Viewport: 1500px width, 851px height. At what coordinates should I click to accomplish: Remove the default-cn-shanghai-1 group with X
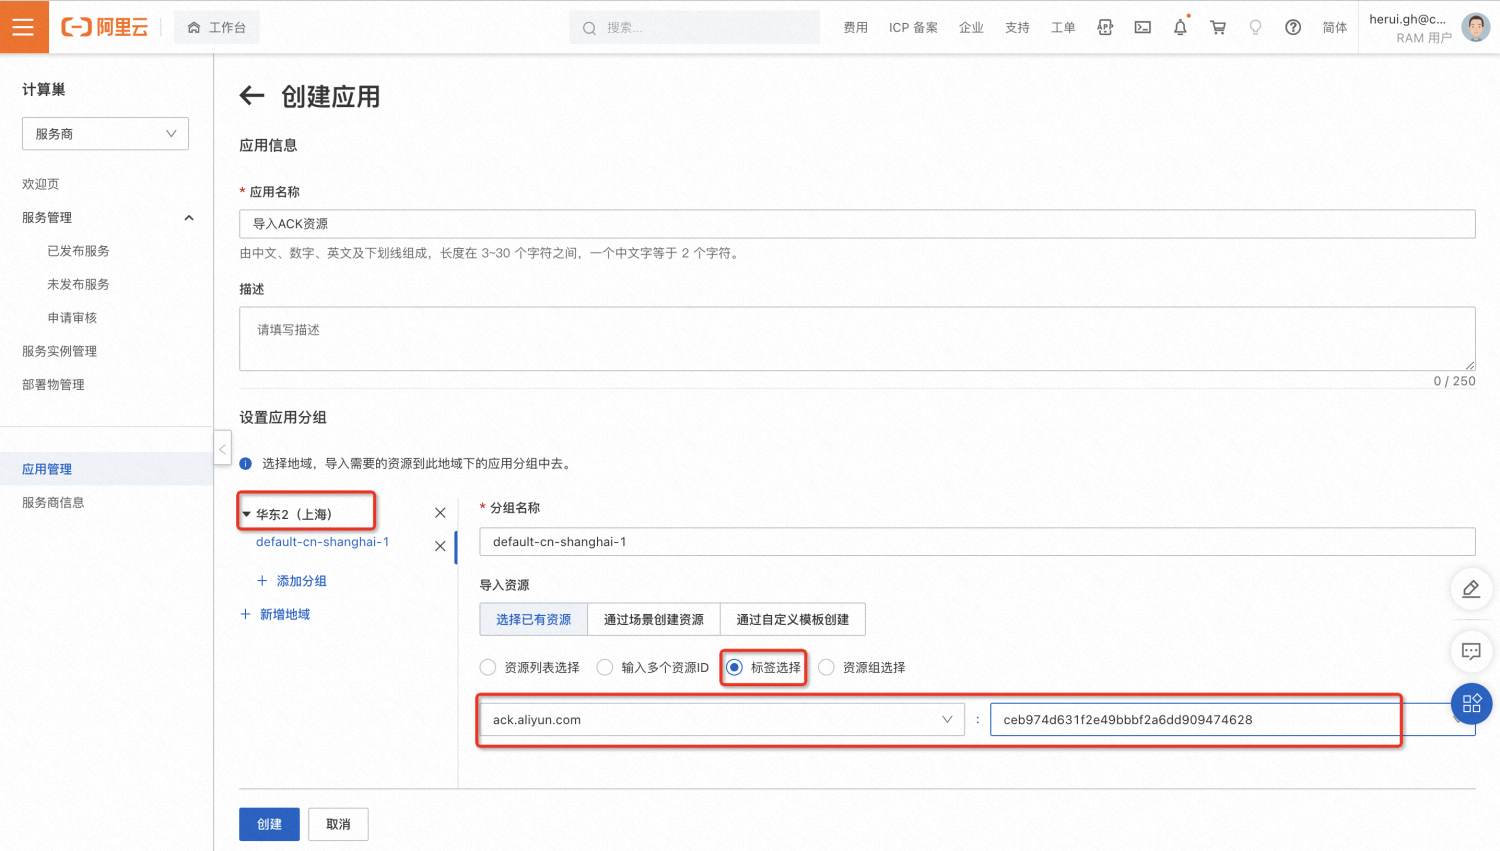point(440,546)
